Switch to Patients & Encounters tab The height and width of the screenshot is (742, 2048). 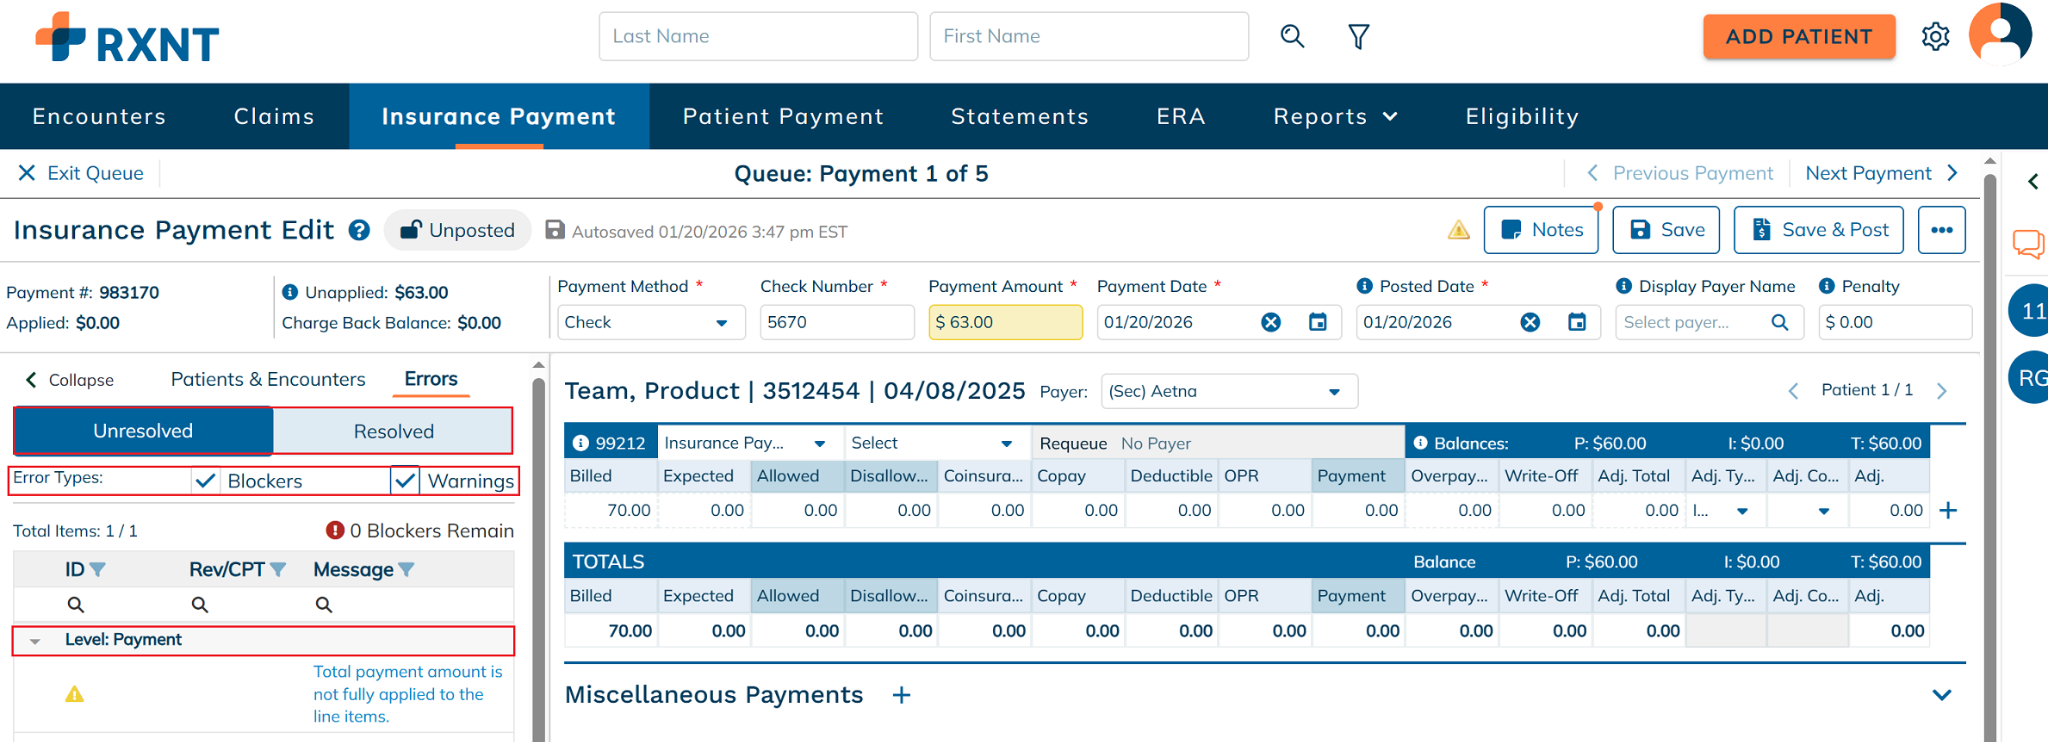tap(268, 379)
